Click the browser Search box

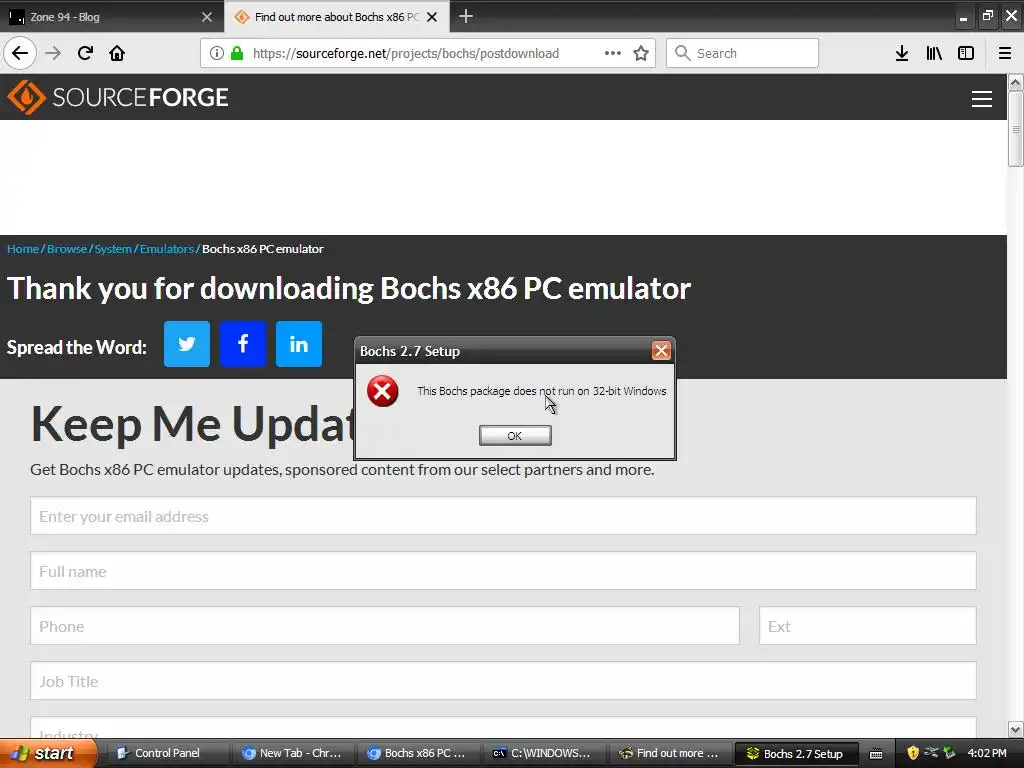click(742, 53)
